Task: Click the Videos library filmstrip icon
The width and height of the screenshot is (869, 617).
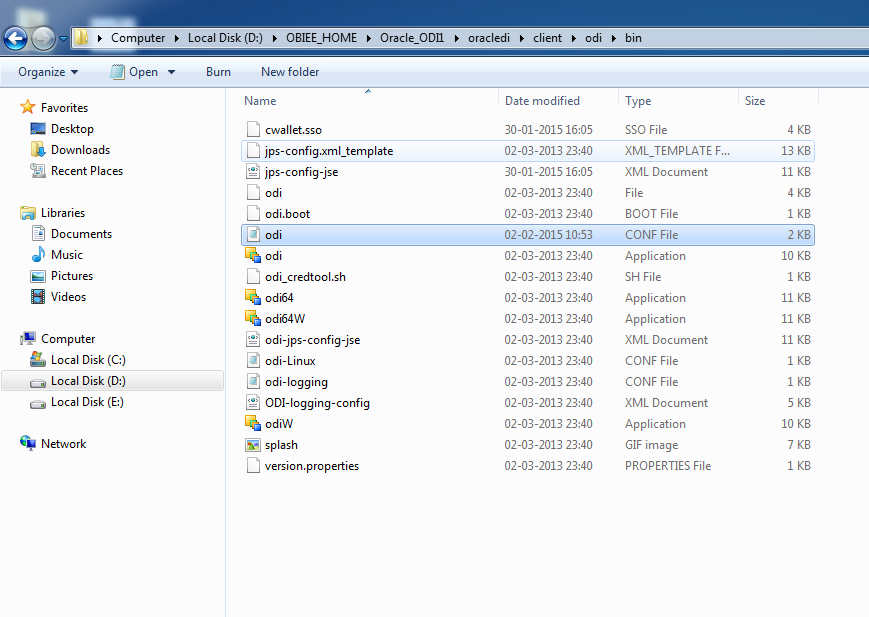Action: pos(38,297)
